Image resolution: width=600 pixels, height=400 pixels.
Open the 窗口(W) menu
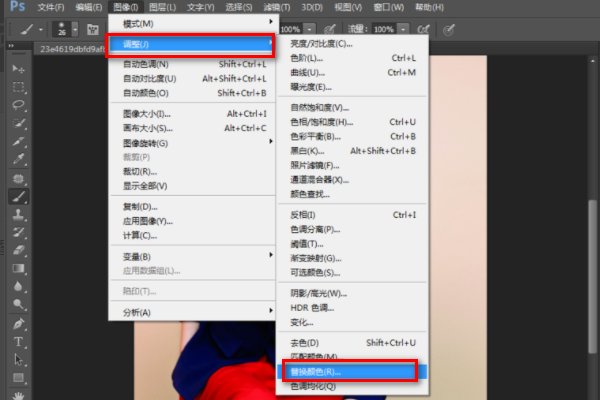(388, 7)
